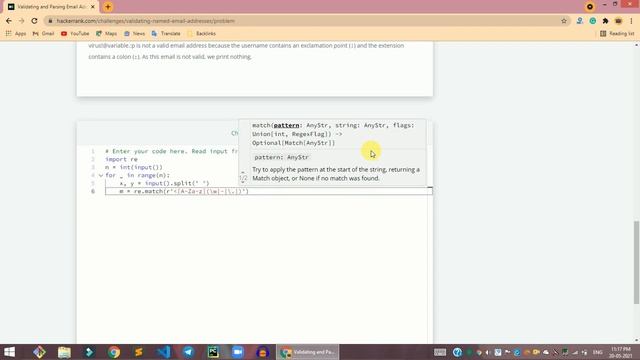640x360 pixels.
Task: Click the signature overload up/down arrows 1/2
Action: (243, 178)
